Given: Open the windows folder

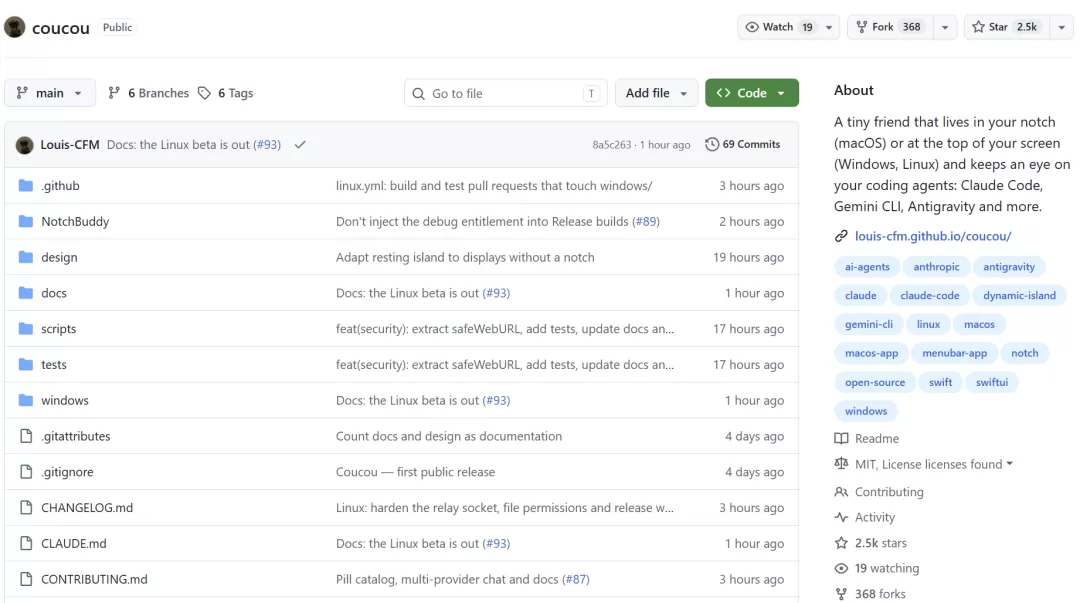Looking at the screenshot, I should (65, 400).
